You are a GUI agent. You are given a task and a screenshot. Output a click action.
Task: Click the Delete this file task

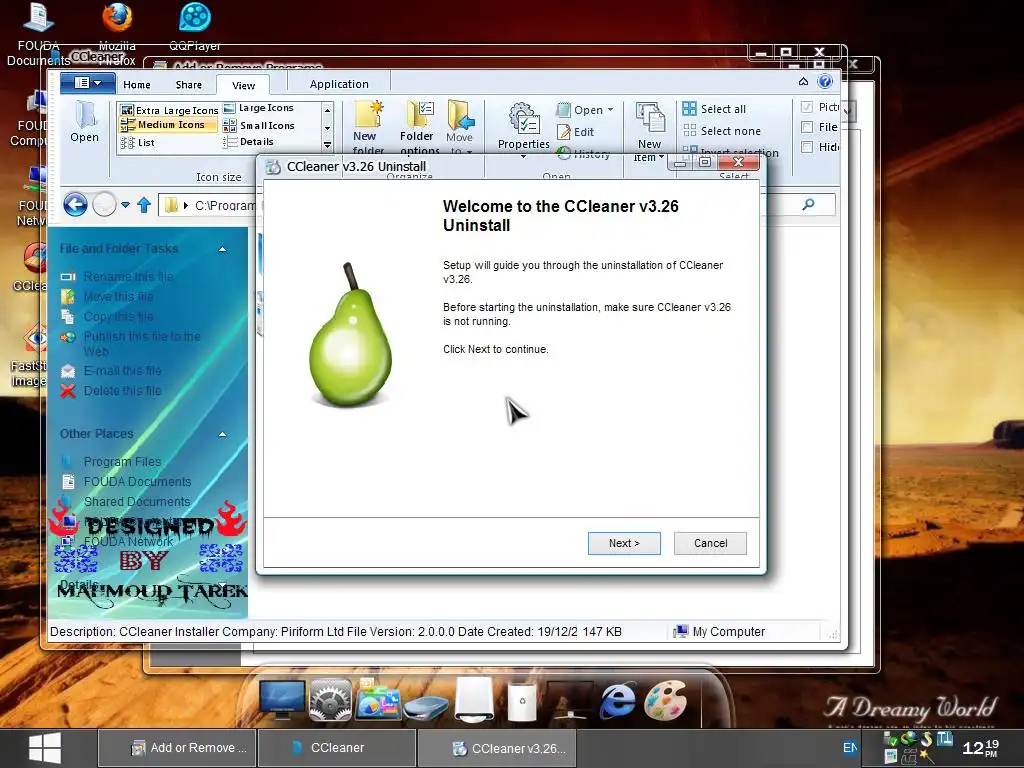pos(111,391)
